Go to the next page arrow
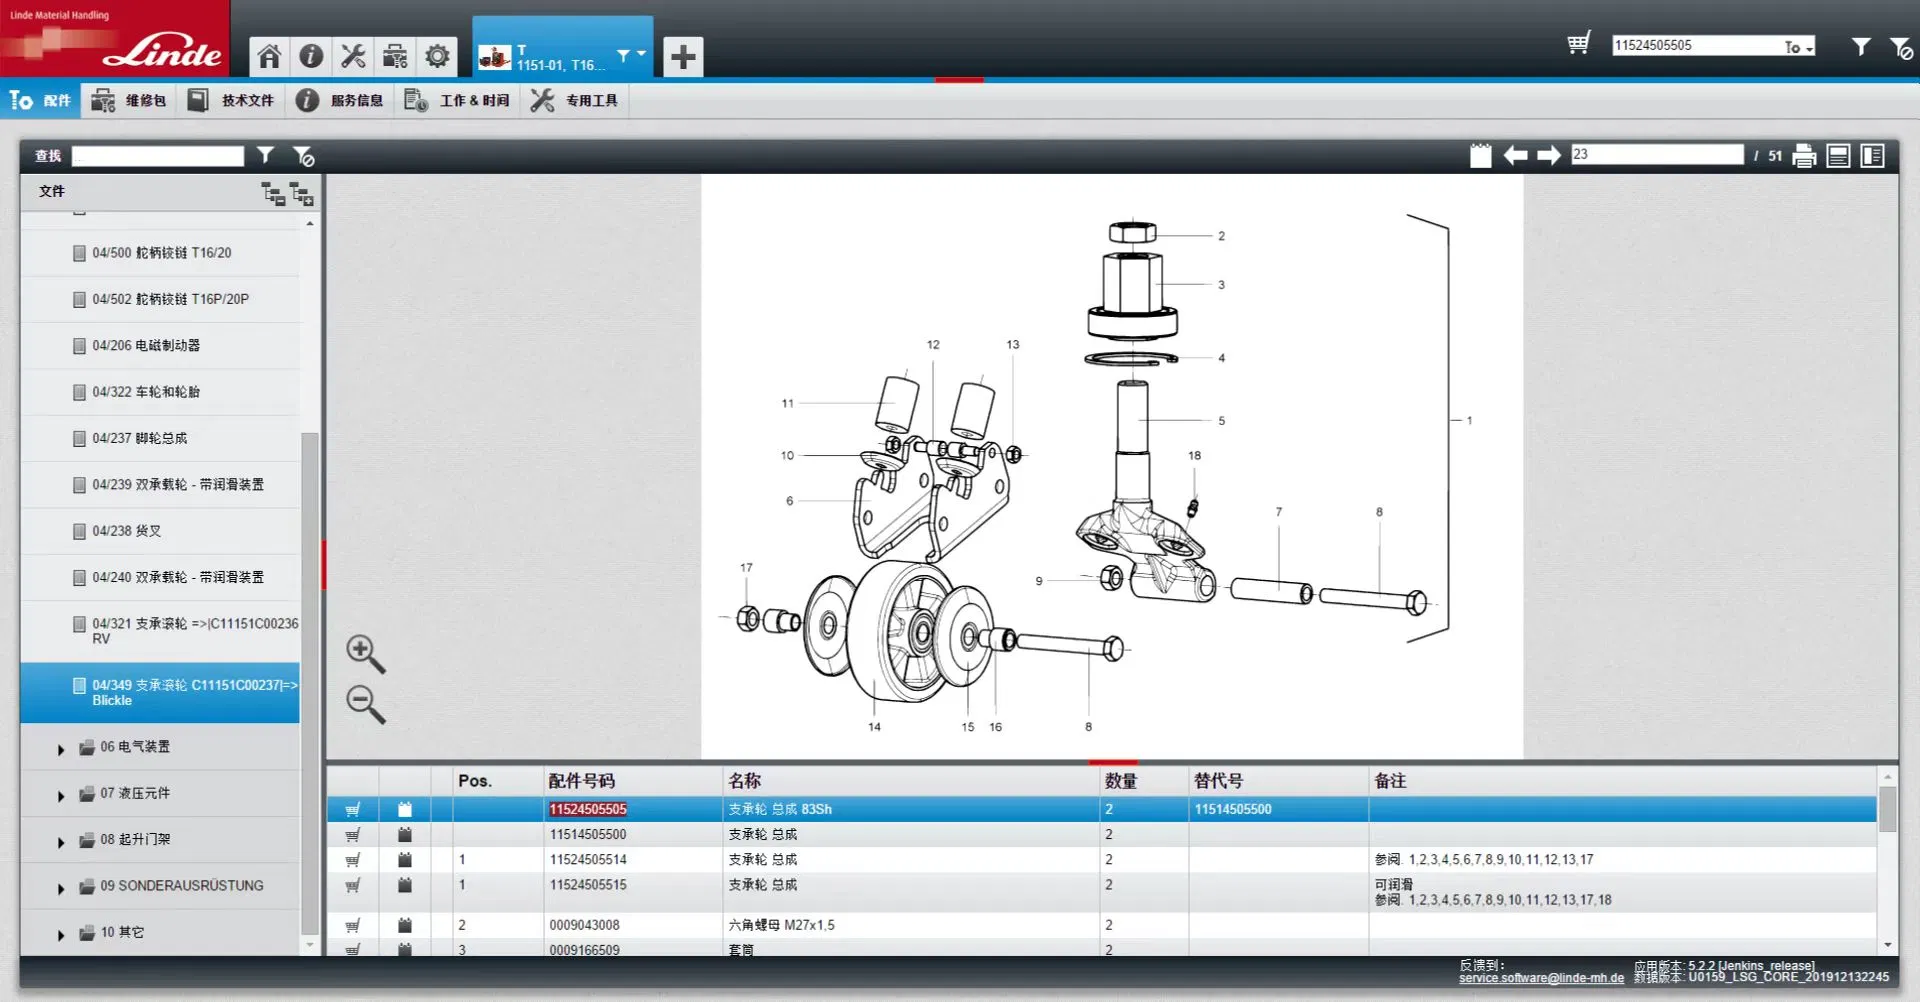 (x=1549, y=155)
